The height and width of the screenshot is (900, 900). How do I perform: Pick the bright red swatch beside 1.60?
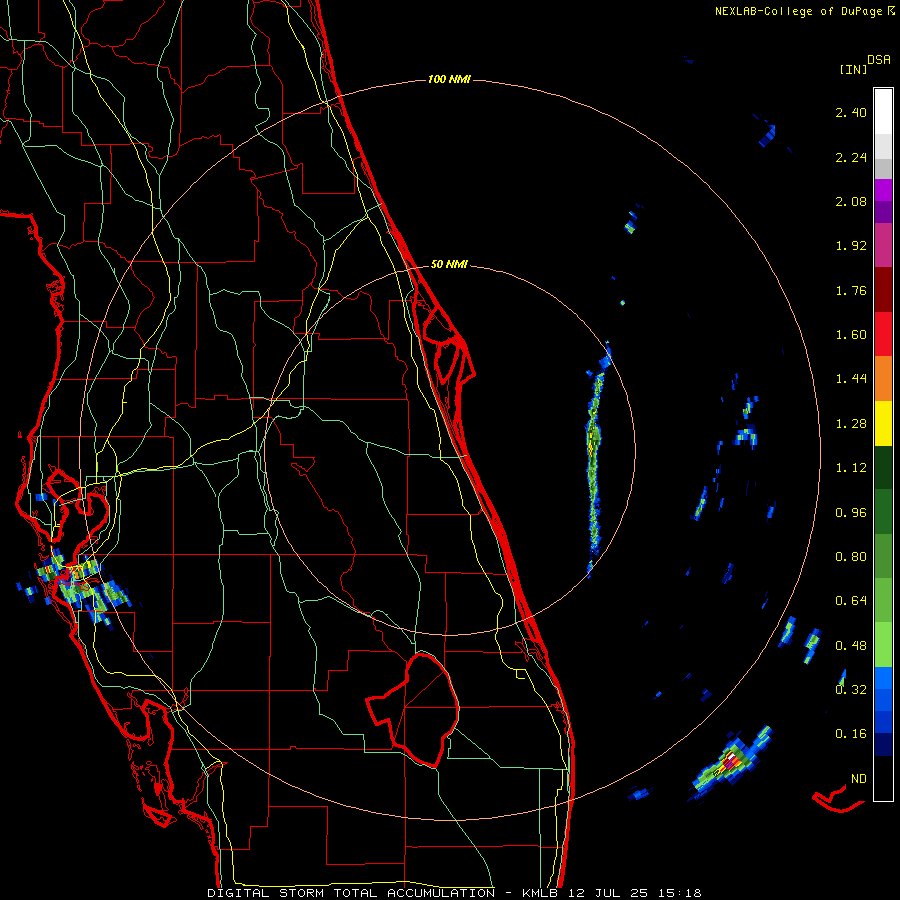pos(883,335)
